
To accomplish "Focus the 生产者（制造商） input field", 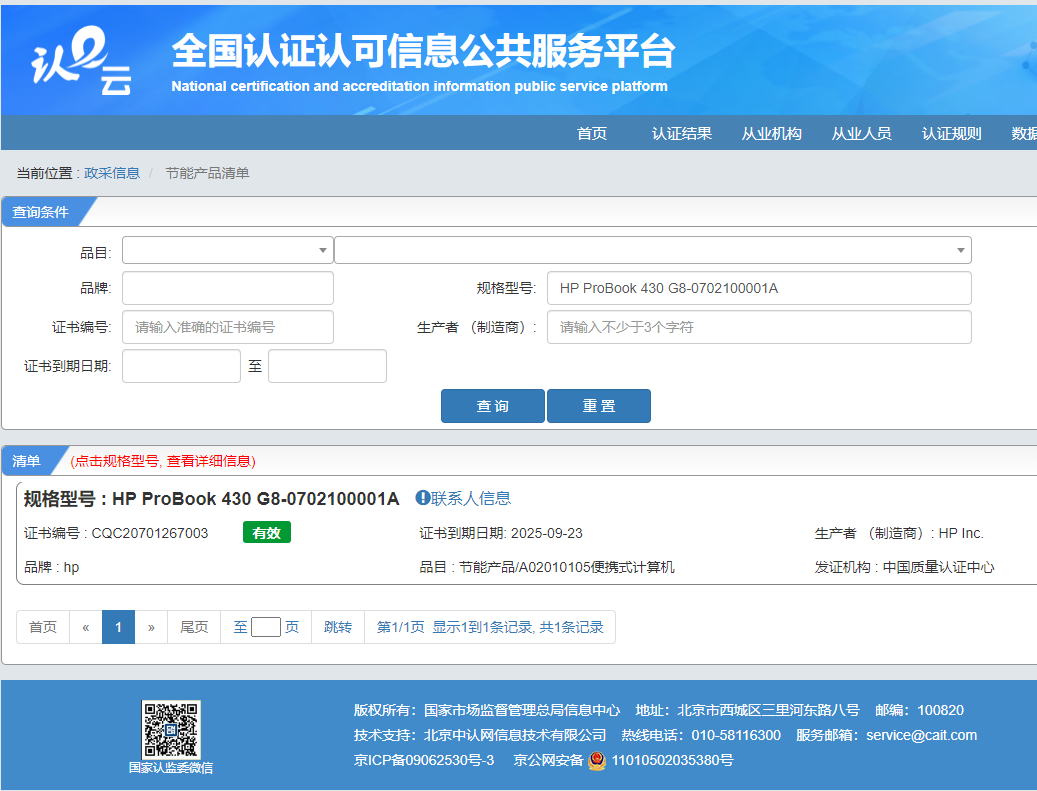I will pyautogui.click(x=759, y=327).
